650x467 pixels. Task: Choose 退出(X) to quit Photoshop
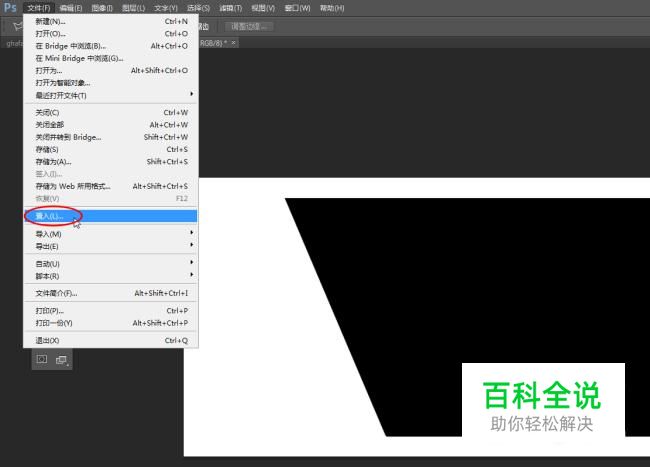point(111,340)
